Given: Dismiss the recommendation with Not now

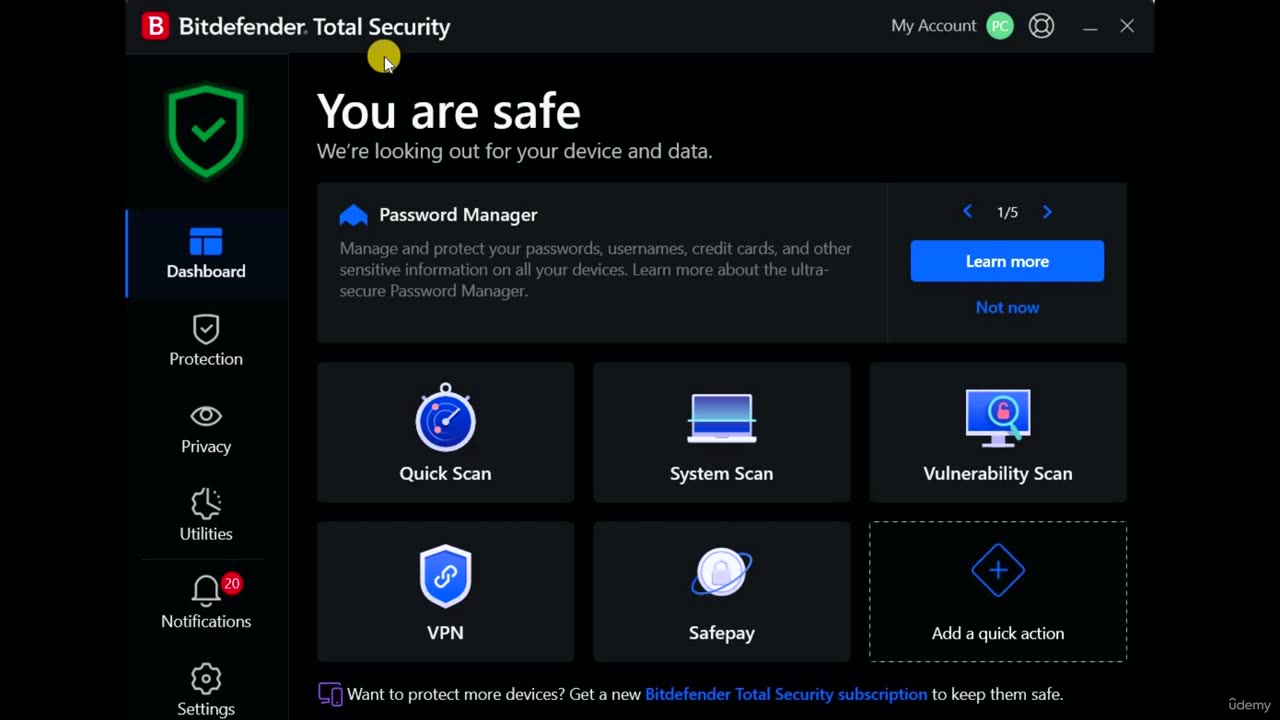Looking at the screenshot, I should 1007,307.
